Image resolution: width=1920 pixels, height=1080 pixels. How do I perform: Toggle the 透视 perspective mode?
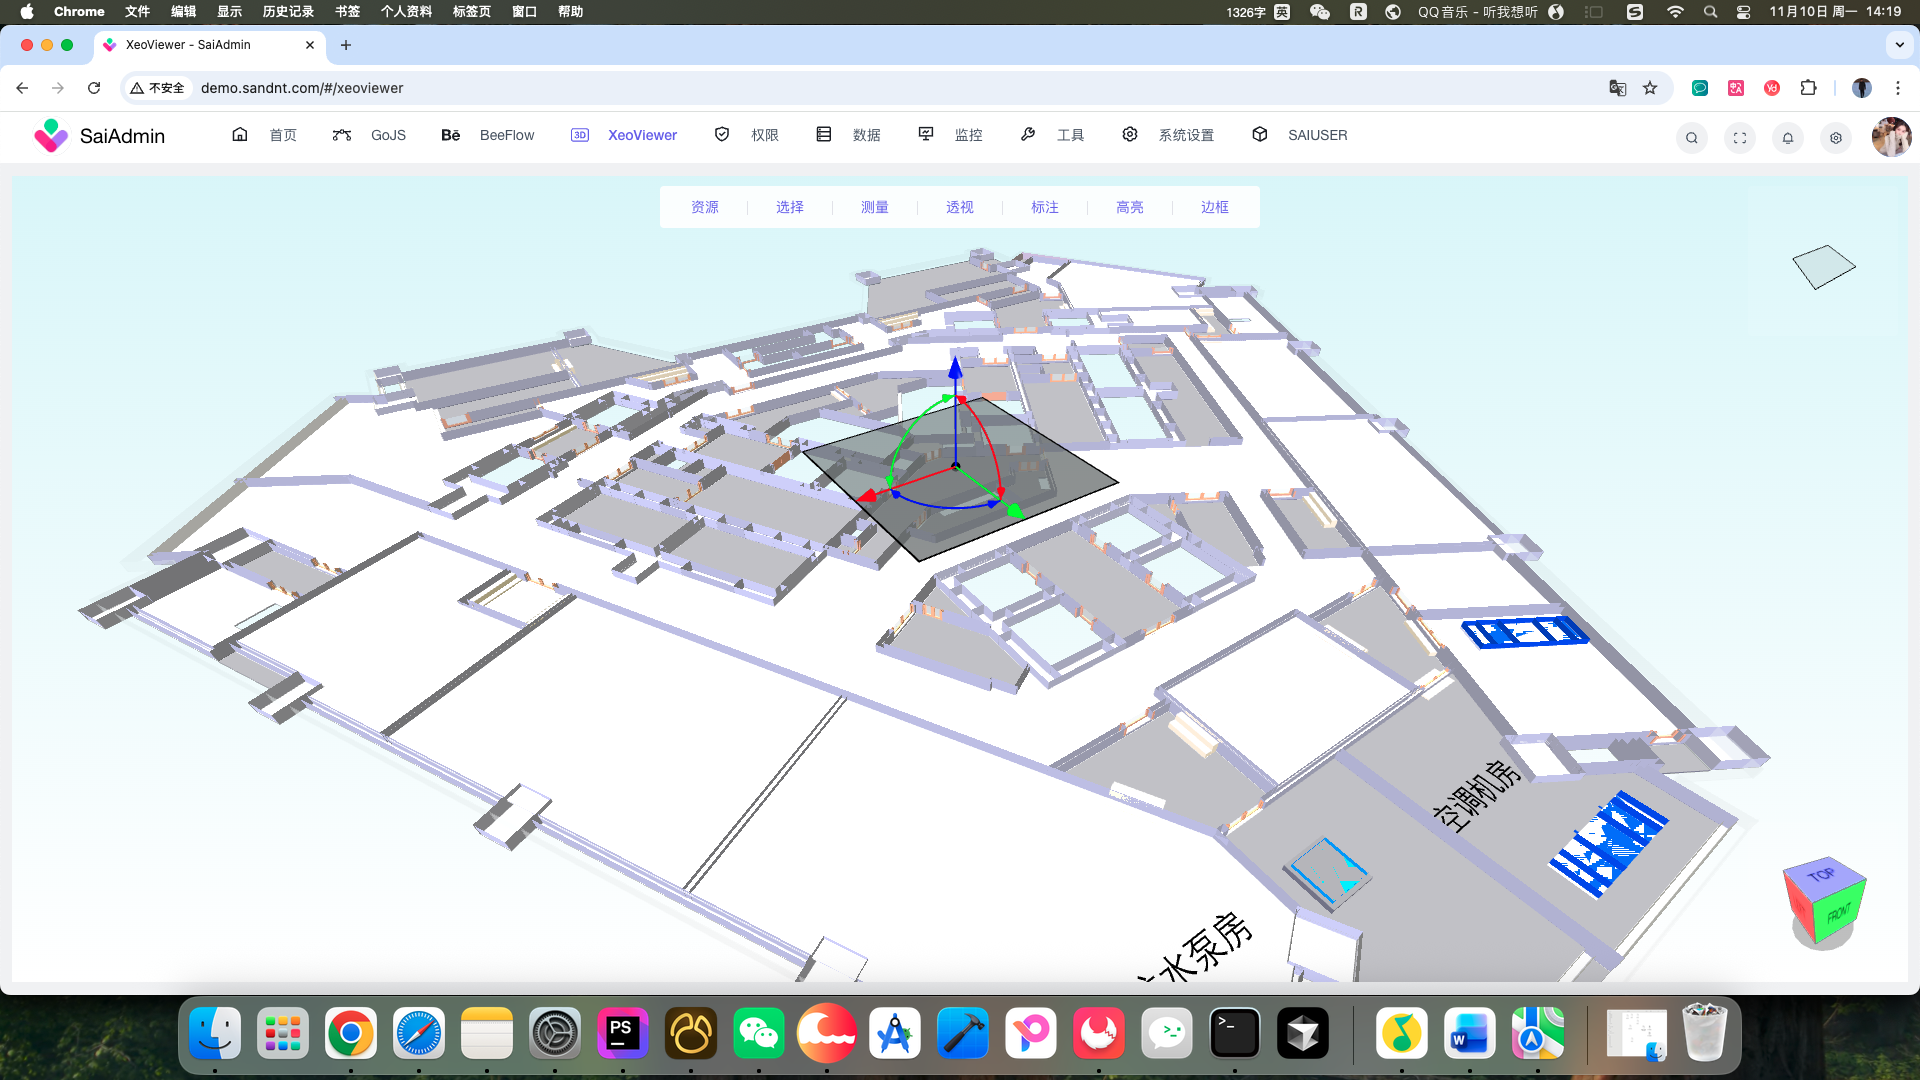[959, 207]
